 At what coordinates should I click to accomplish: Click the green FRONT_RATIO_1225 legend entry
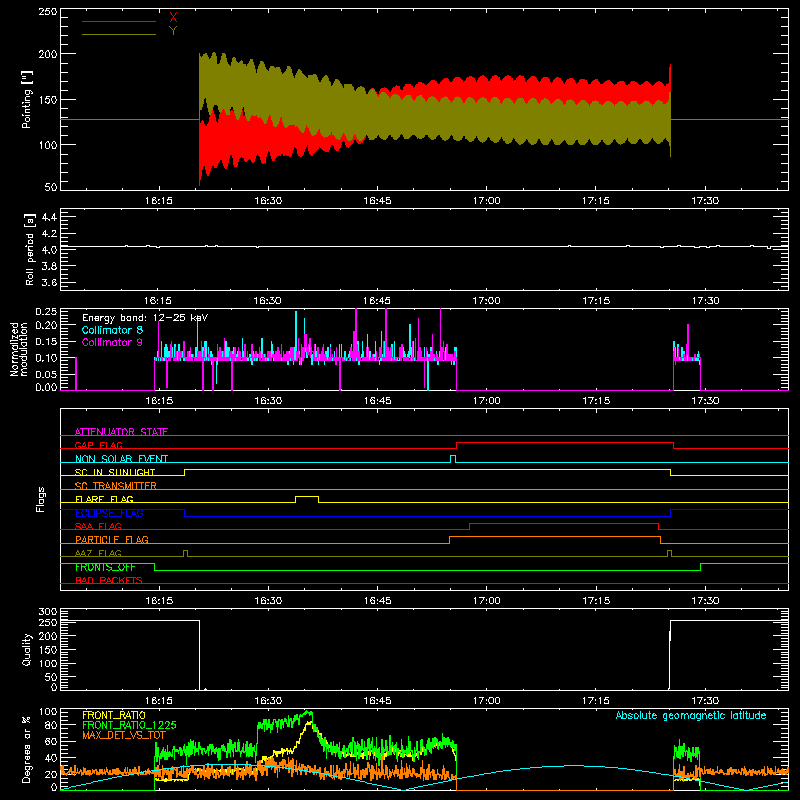129,725
